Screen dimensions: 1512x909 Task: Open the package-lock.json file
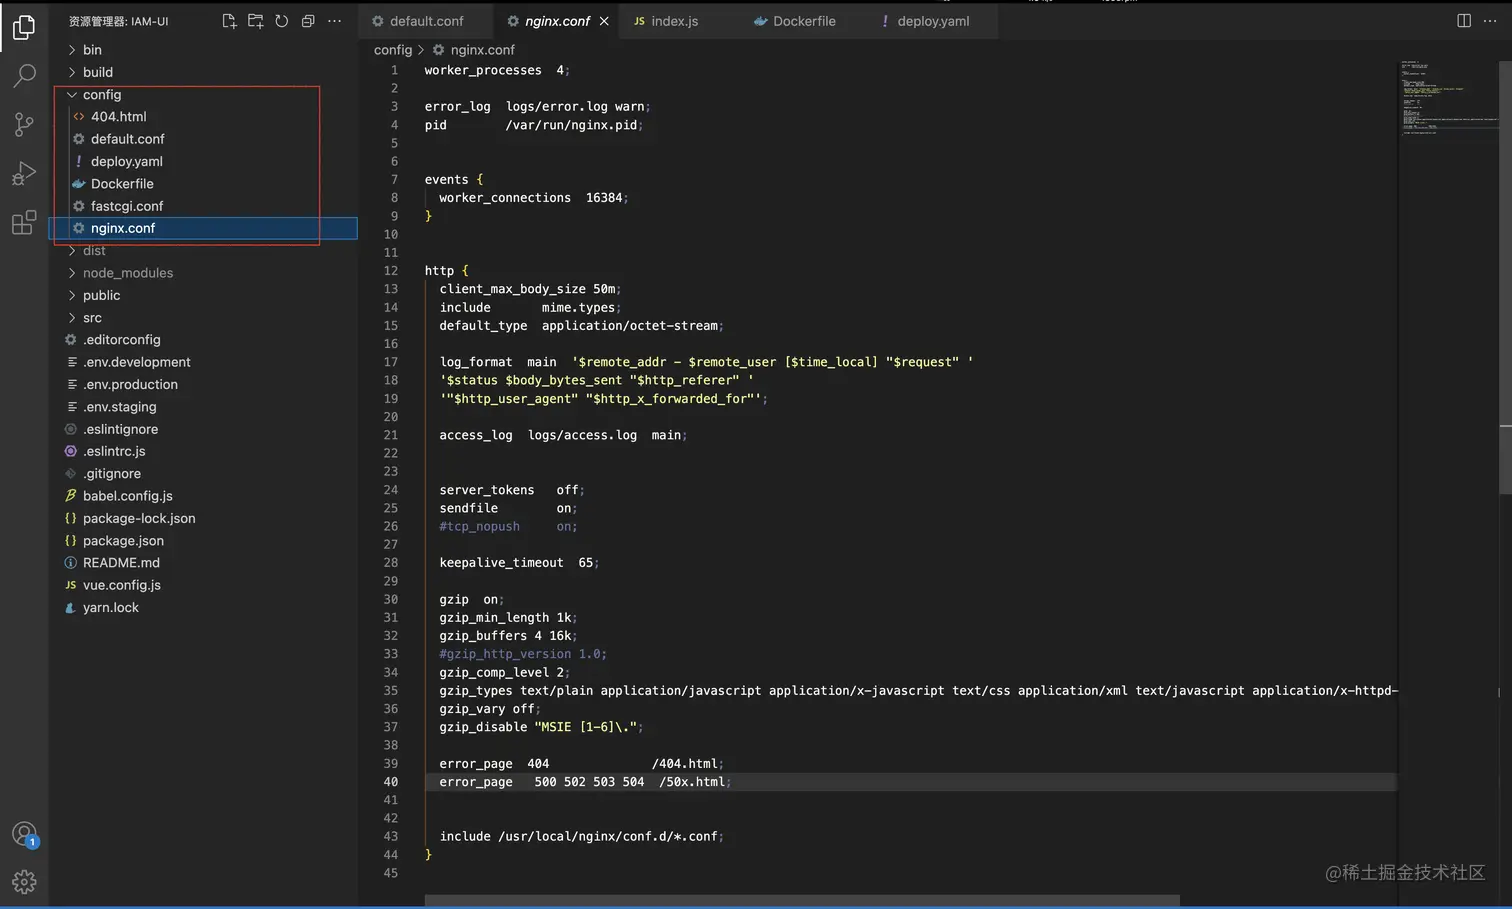(x=203, y=519)
